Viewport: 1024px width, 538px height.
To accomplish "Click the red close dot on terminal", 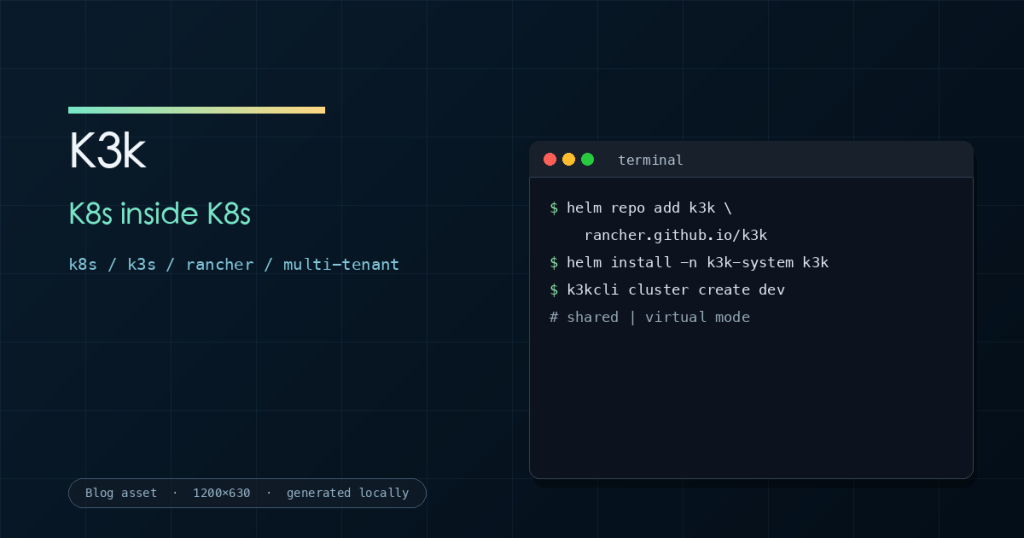I will click(x=550, y=159).
